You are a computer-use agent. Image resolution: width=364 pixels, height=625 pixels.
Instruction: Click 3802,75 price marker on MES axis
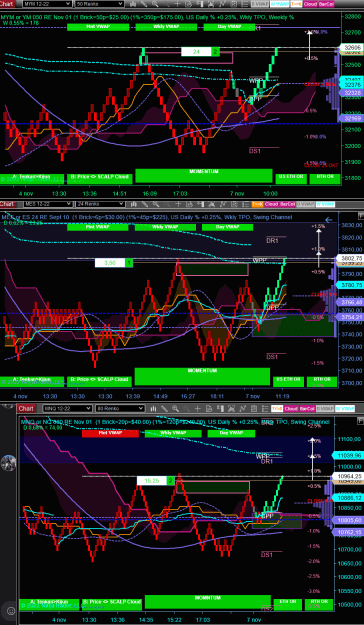351,258
